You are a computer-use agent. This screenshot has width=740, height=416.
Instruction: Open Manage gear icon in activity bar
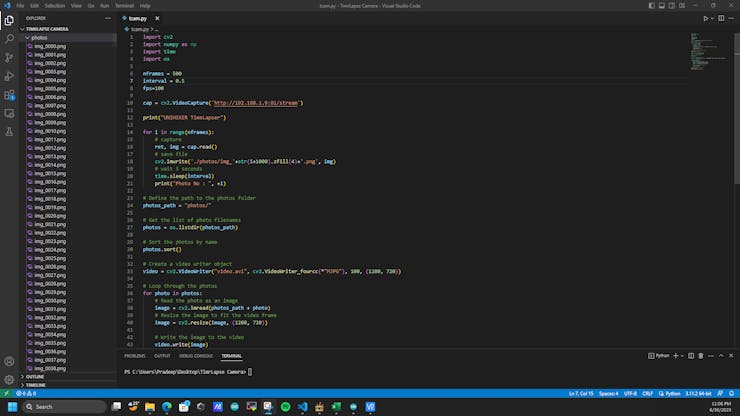click(x=9, y=380)
